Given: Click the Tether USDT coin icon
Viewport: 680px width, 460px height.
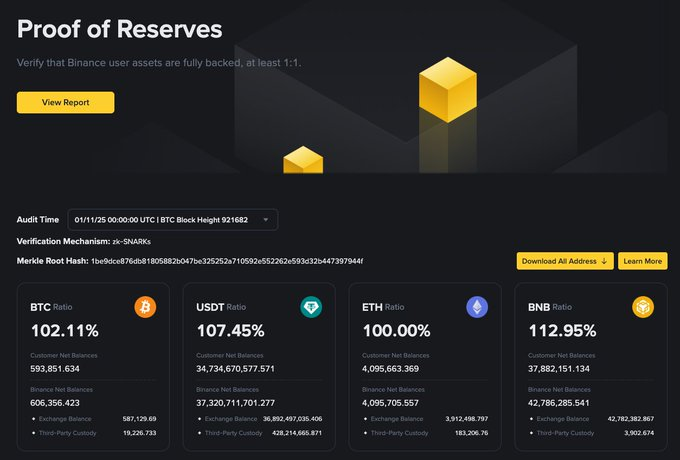Looking at the screenshot, I should tap(311, 307).
